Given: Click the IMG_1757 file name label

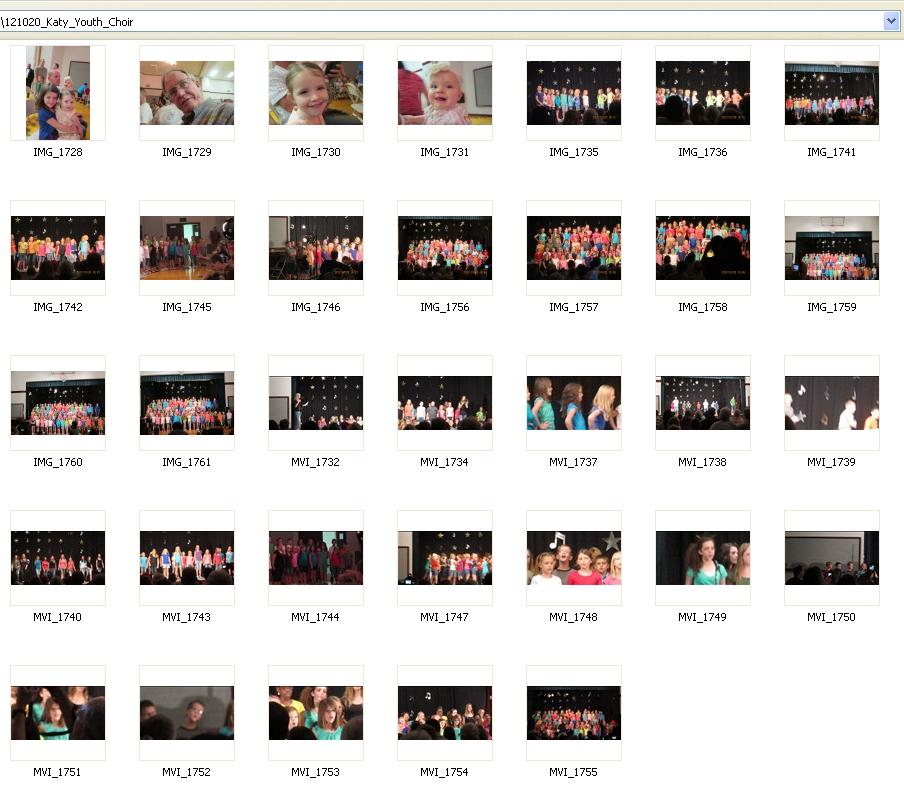Looking at the screenshot, I should point(574,307).
